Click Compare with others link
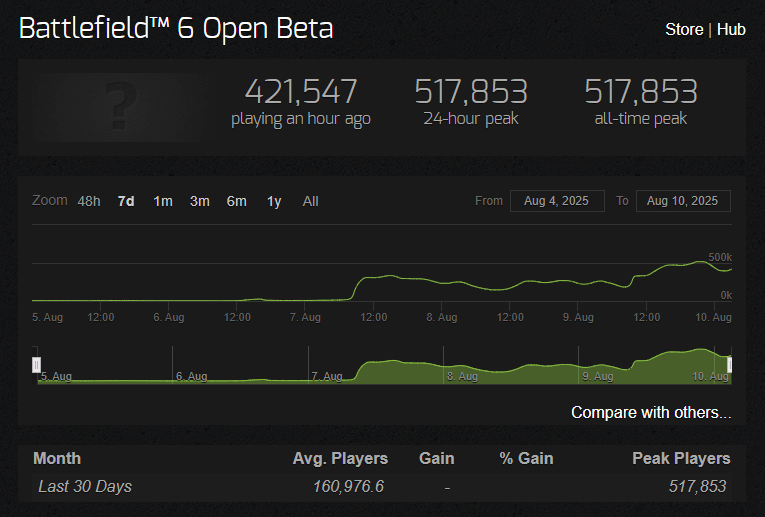The width and height of the screenshot is (765, 517). pos(651,413)
